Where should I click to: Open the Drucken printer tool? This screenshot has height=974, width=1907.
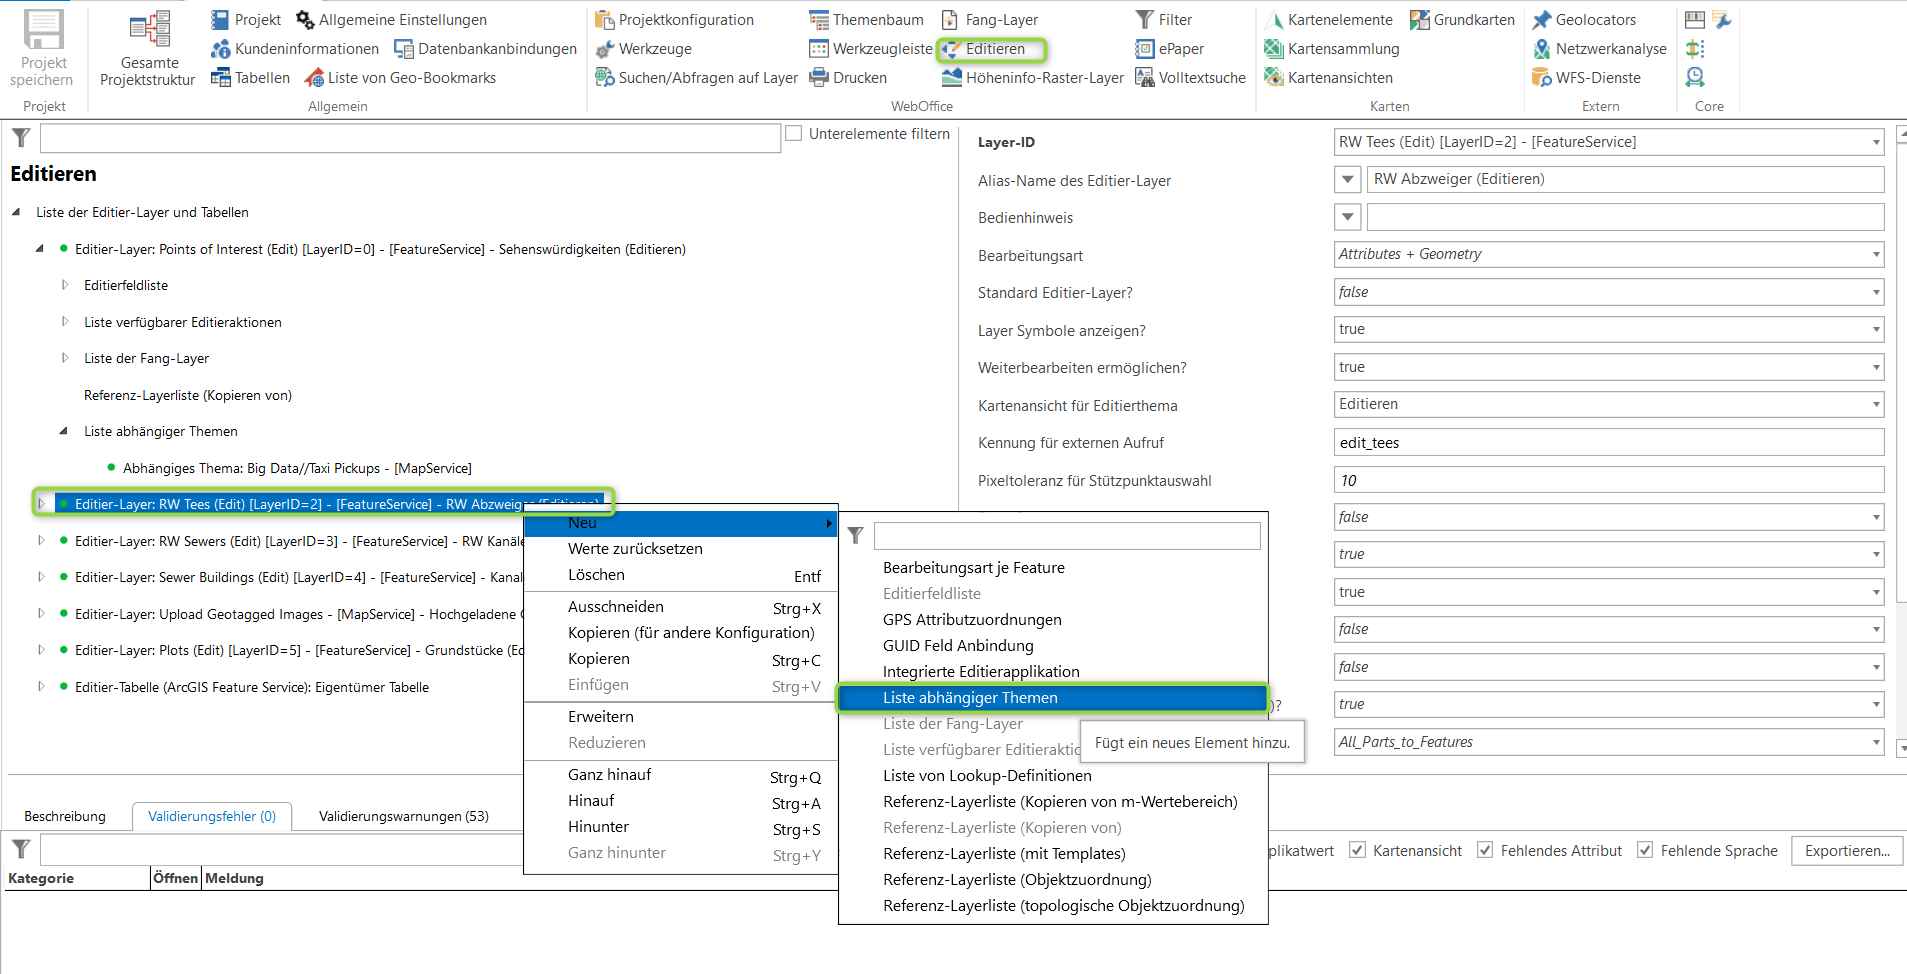(848, 78)
